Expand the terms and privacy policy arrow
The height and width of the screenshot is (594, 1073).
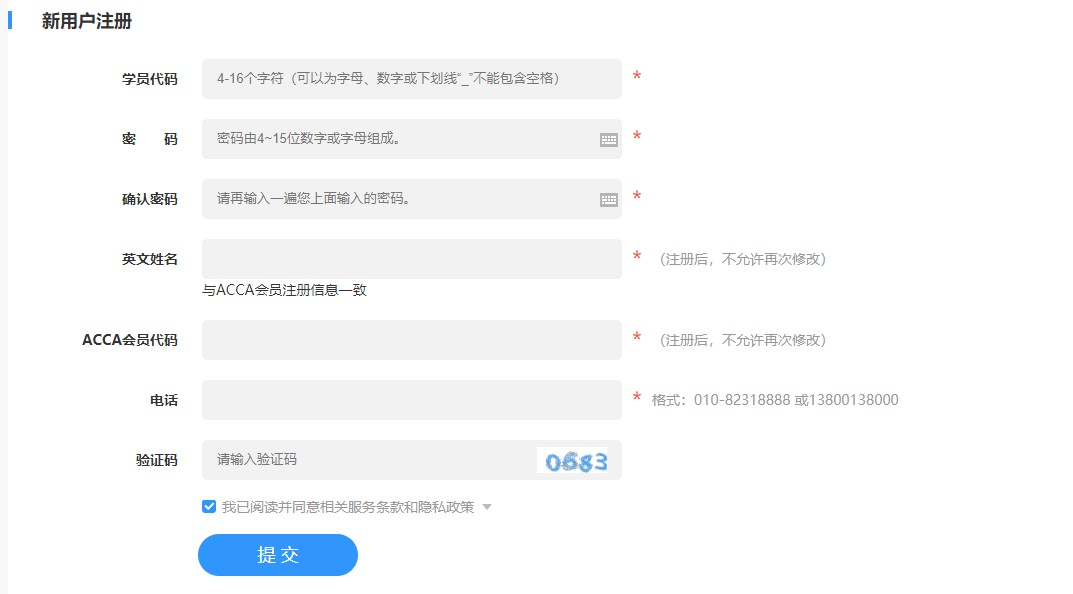487,507
